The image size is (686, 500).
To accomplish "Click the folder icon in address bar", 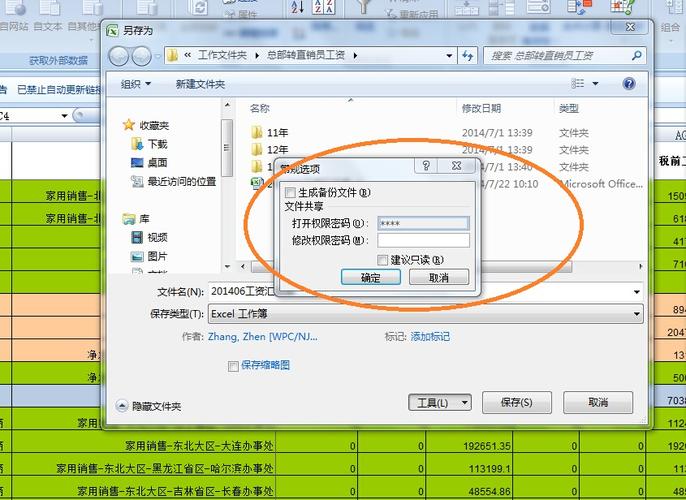I will [173, 56].
